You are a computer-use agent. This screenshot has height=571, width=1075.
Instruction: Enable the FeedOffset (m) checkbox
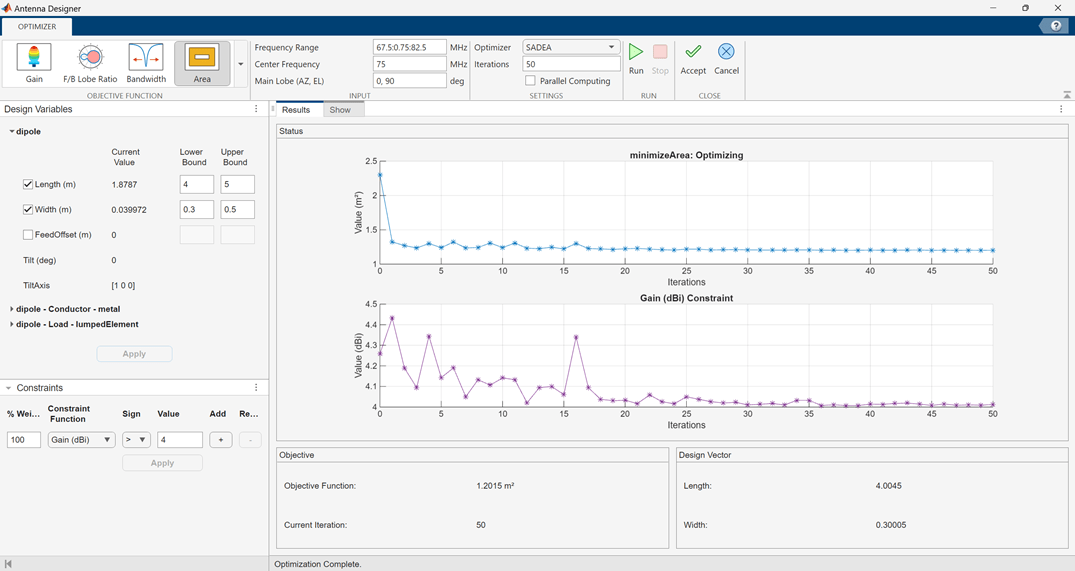point(28,235)
